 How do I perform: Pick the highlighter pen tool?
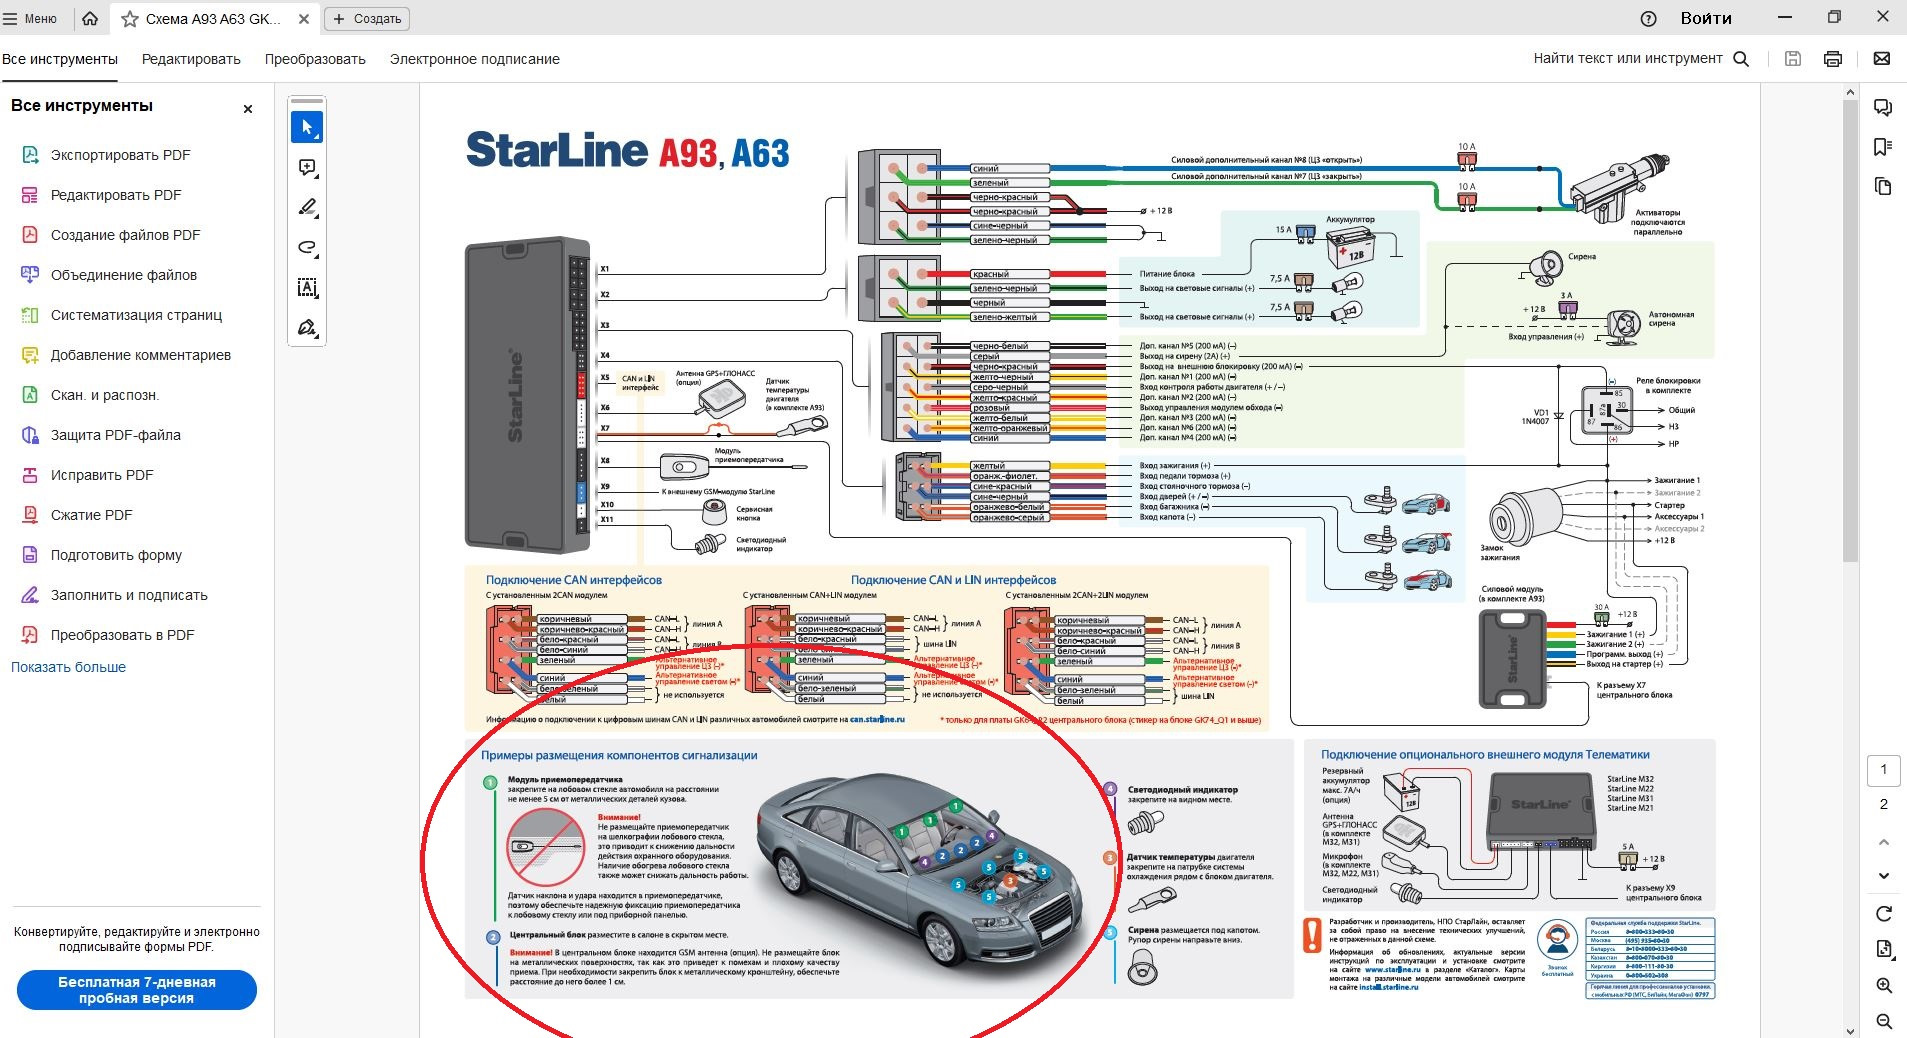pos(307,208)
